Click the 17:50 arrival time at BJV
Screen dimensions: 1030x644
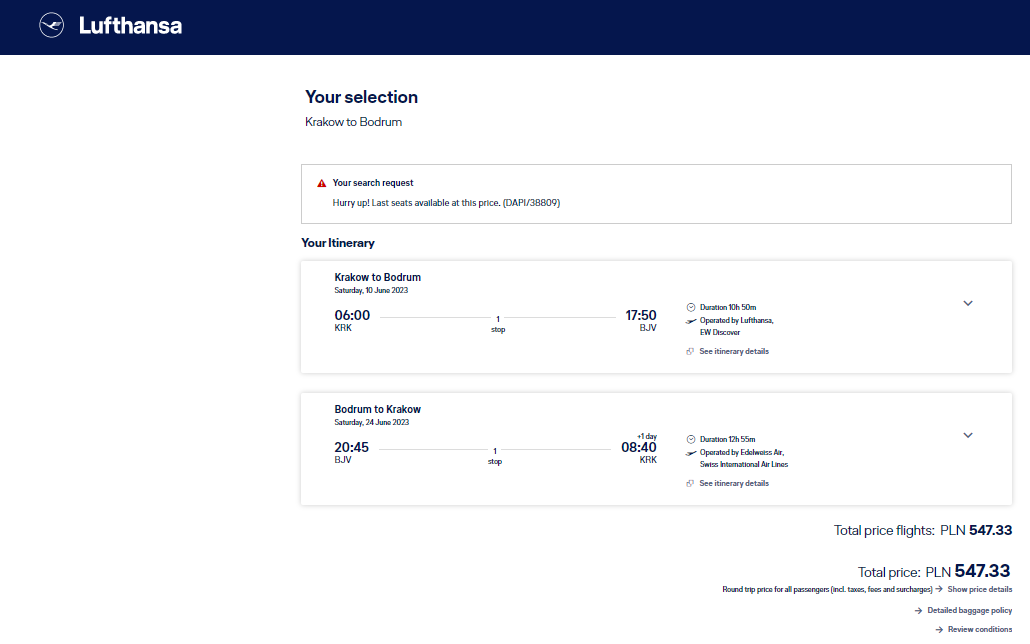[640, 315]
